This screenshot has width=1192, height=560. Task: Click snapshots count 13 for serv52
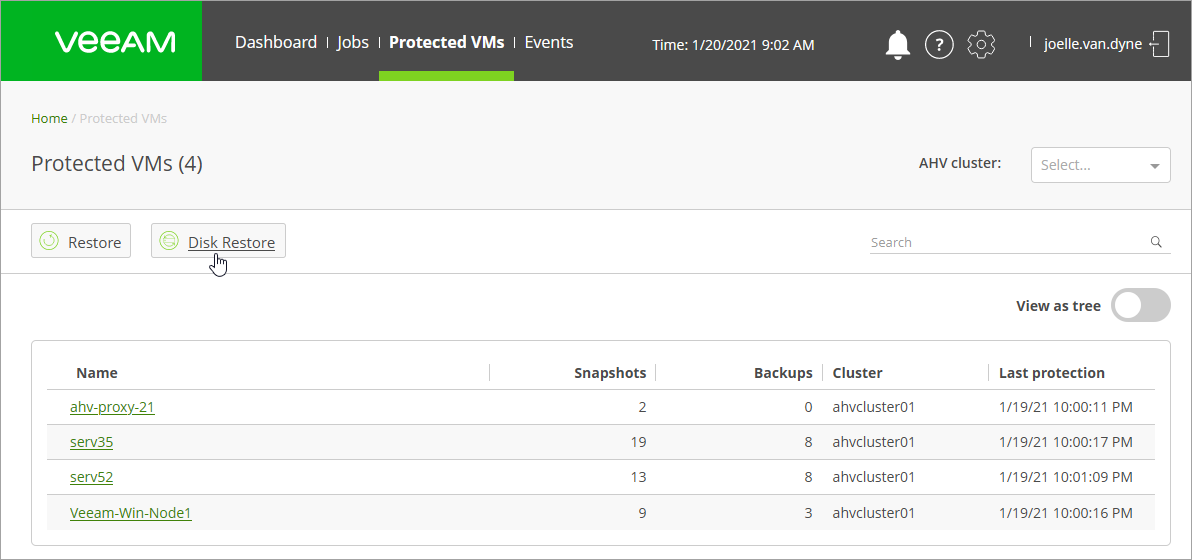(639, 477)
